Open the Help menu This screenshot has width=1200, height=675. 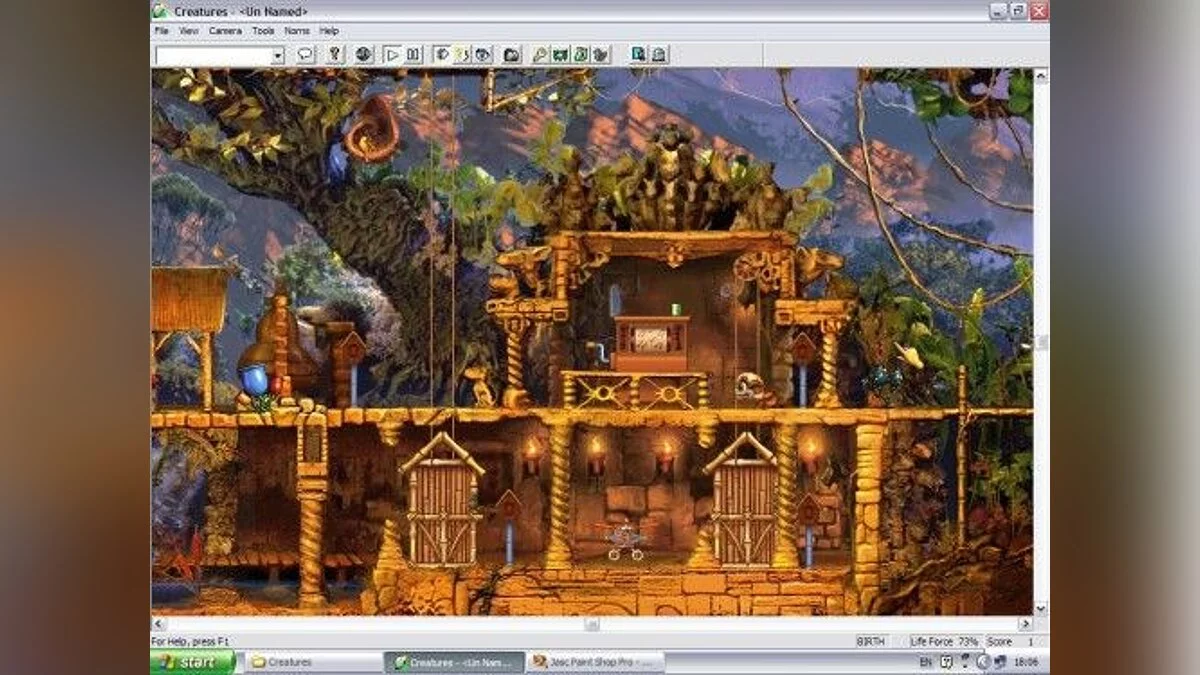[329, 31]
